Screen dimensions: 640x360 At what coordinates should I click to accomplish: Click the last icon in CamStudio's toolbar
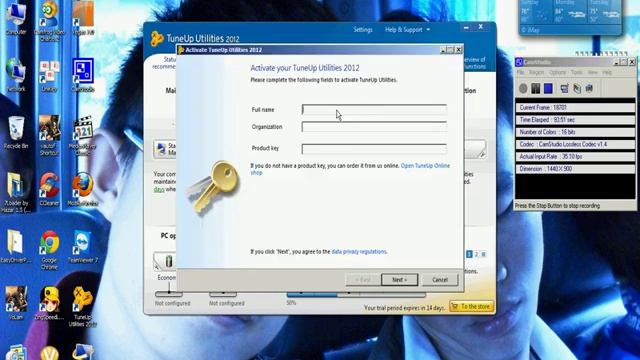point(589,89)
